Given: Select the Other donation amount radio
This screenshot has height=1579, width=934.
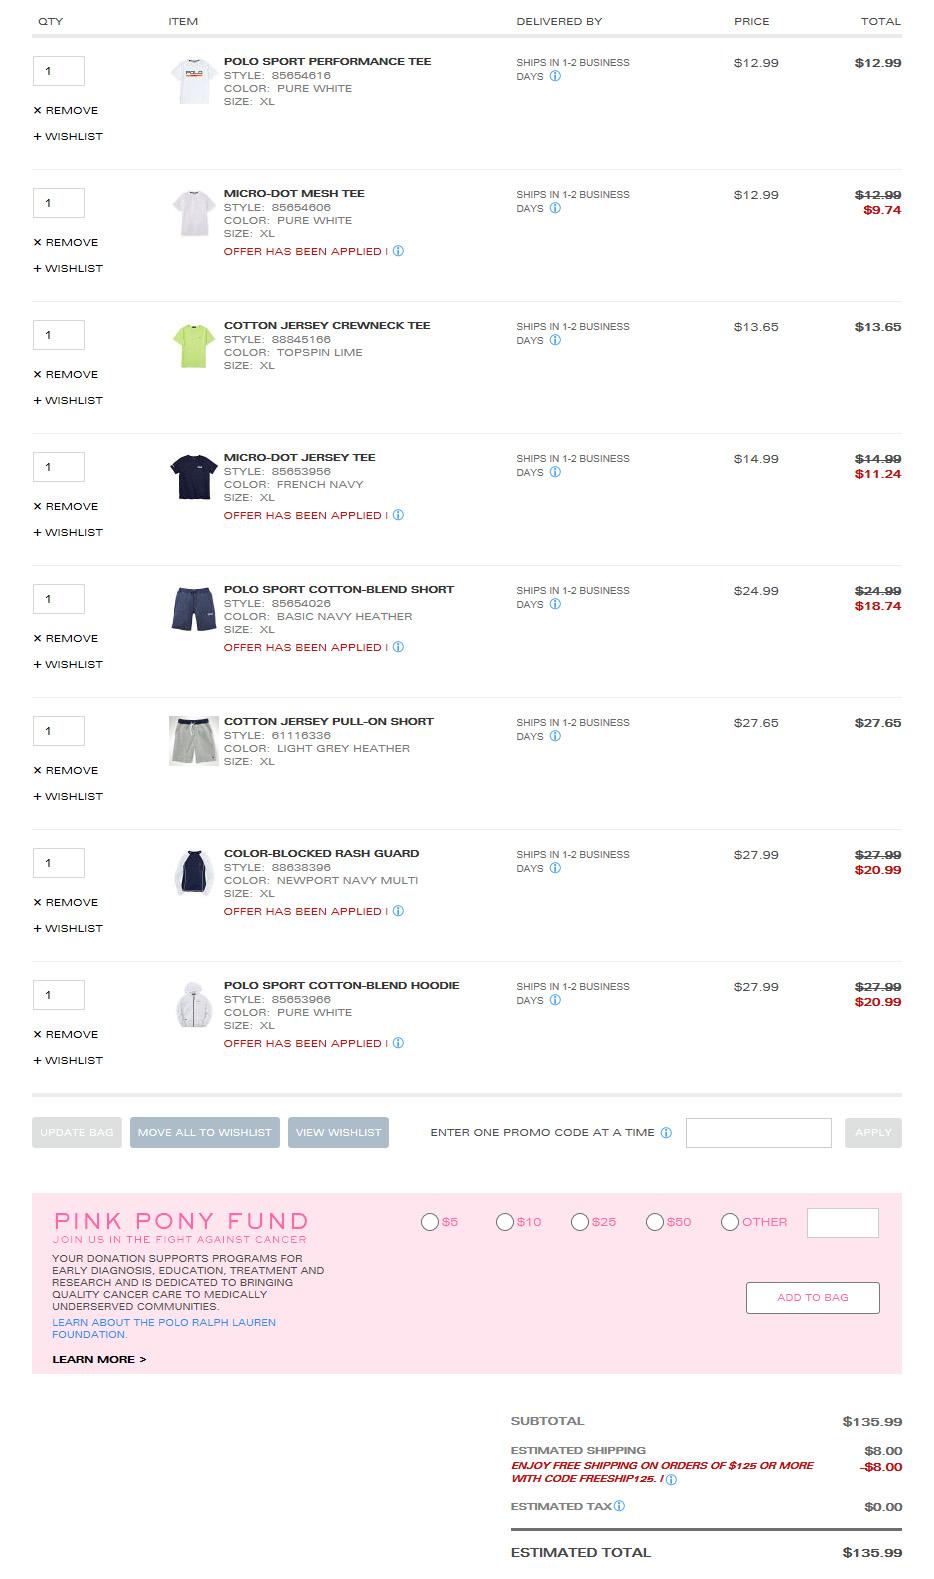Looking at the screenshot, I should tap(730, 1222).
